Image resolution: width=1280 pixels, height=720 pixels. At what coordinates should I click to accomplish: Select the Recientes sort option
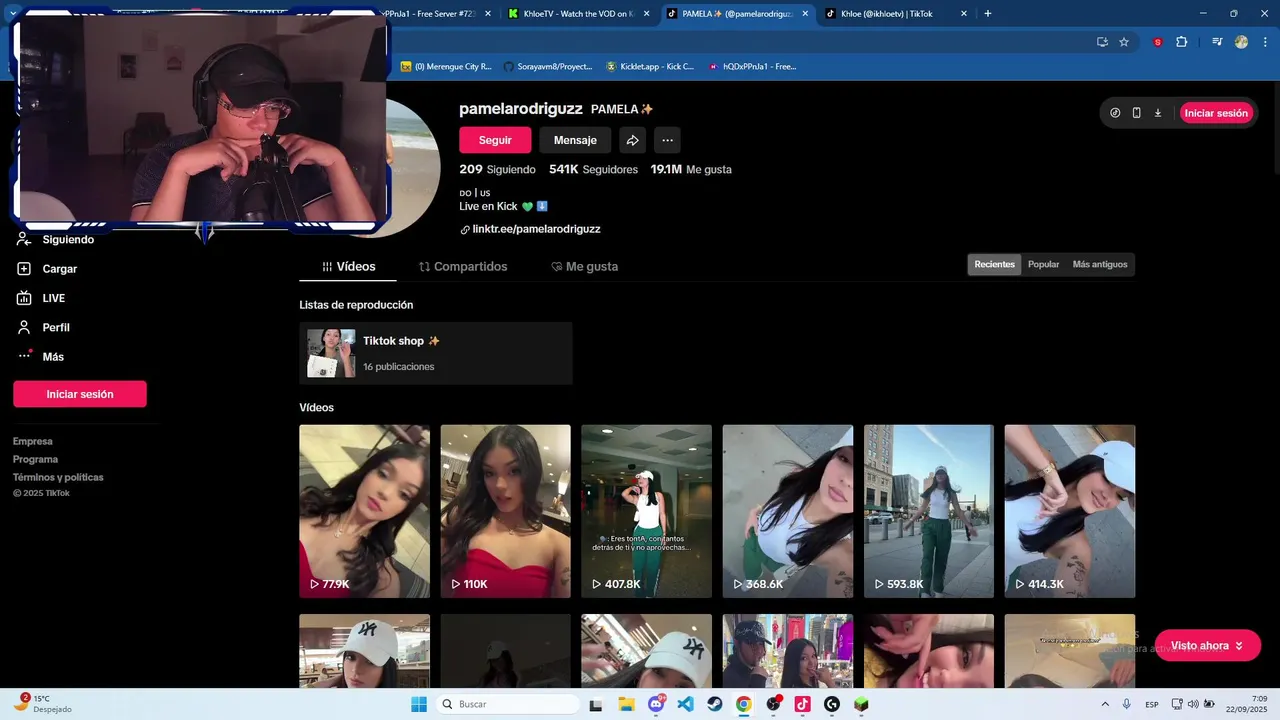pyautogui.click(x=994, y=265)
